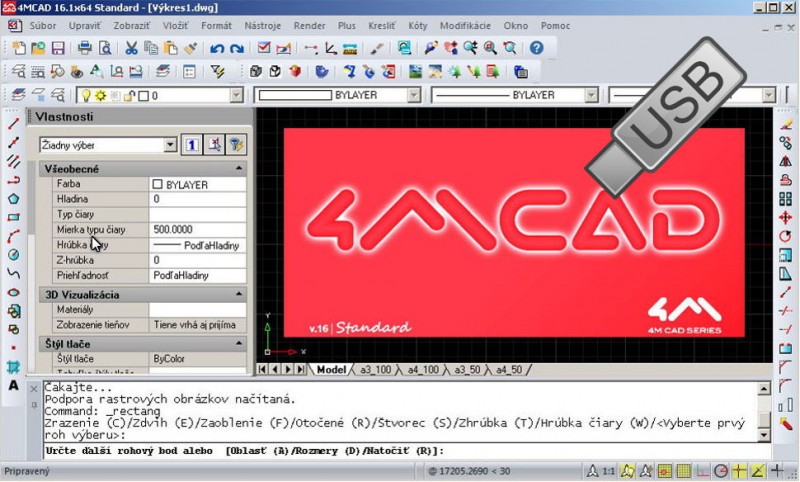This screenshot has width=800, height=482.
Task: Open Help with the blue question mark icon
Action: pos(536,48)
